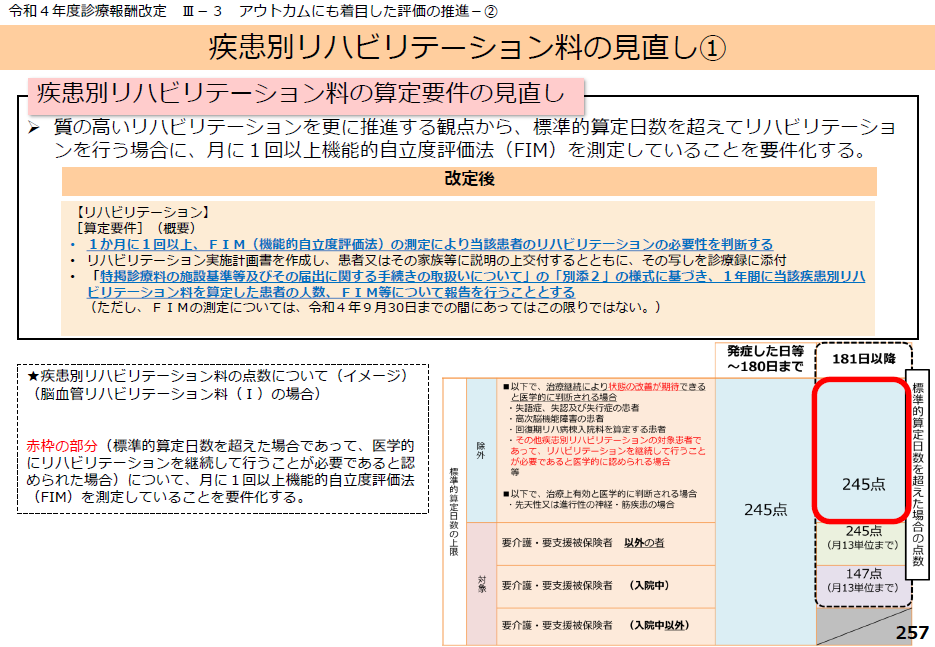Click the 改定後 header bar
The height and width of the screenshot is (647, 935).
pos(469,180)
